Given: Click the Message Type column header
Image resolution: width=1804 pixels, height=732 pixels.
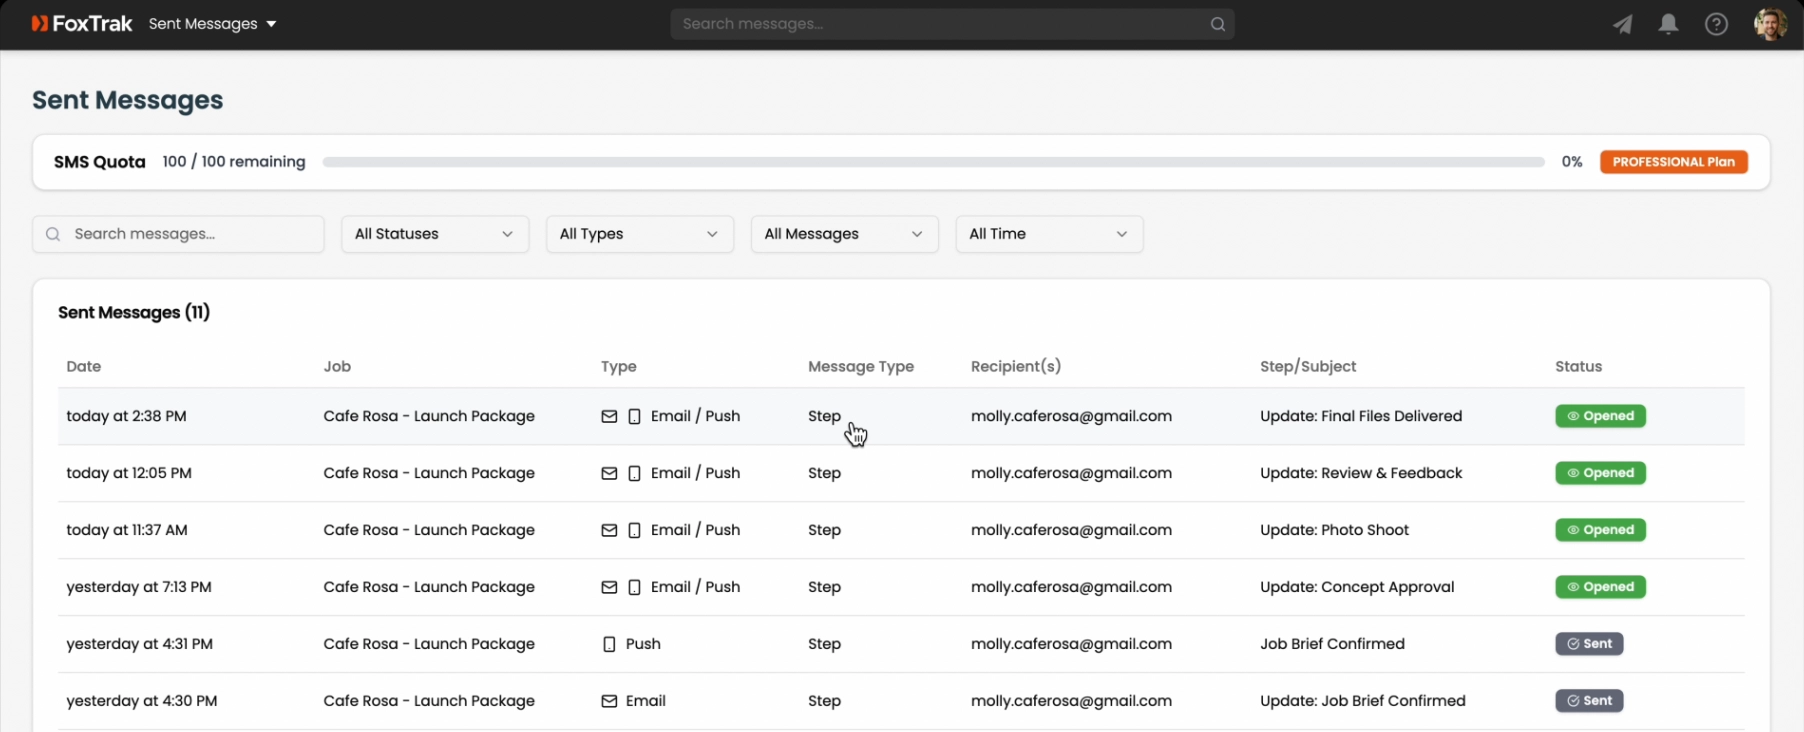Looking at the screenshot, I should pos(861,366).
